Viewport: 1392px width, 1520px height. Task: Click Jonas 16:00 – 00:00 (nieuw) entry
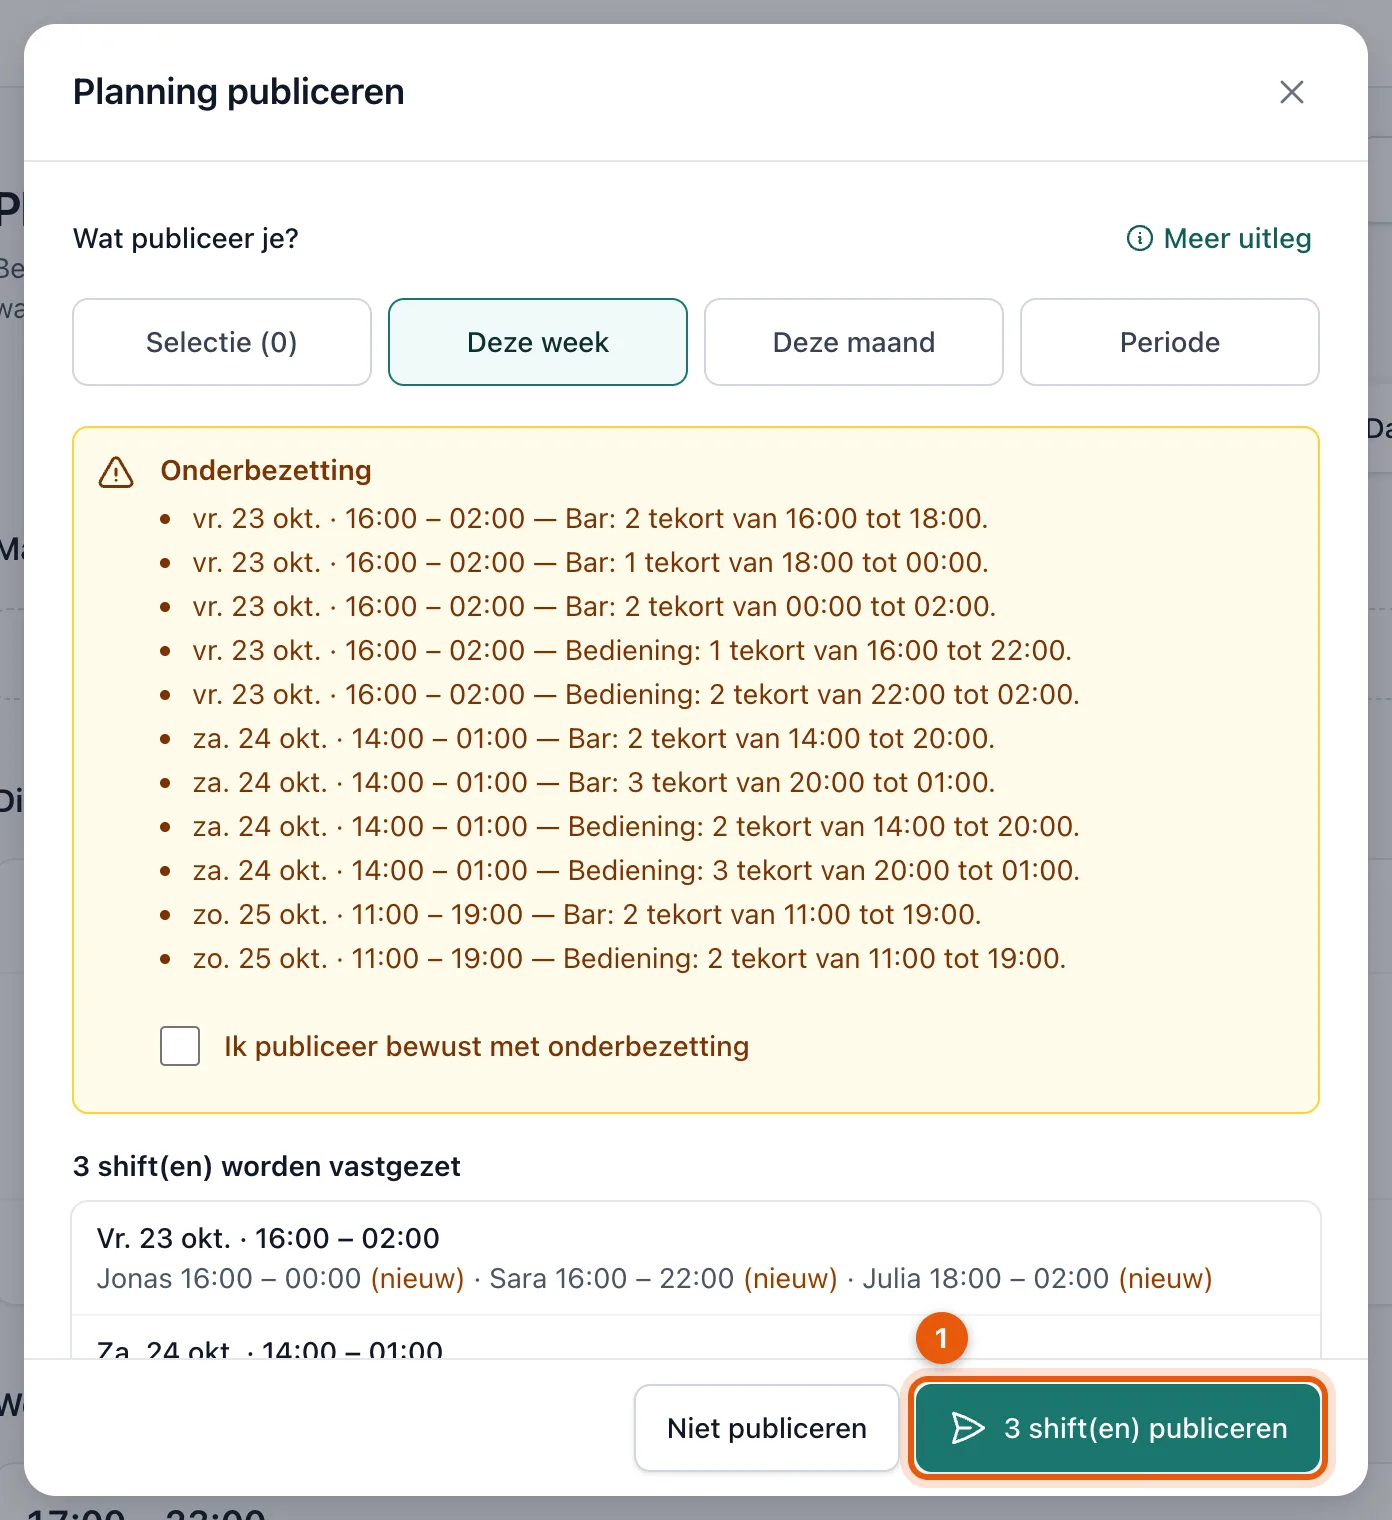(281, 1278)
